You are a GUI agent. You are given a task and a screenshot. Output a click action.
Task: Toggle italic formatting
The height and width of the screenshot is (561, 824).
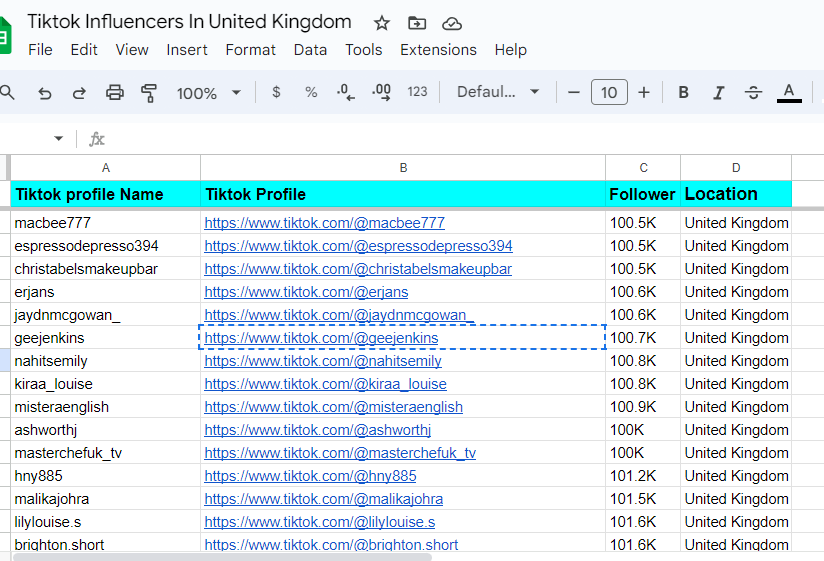point(718,93)
